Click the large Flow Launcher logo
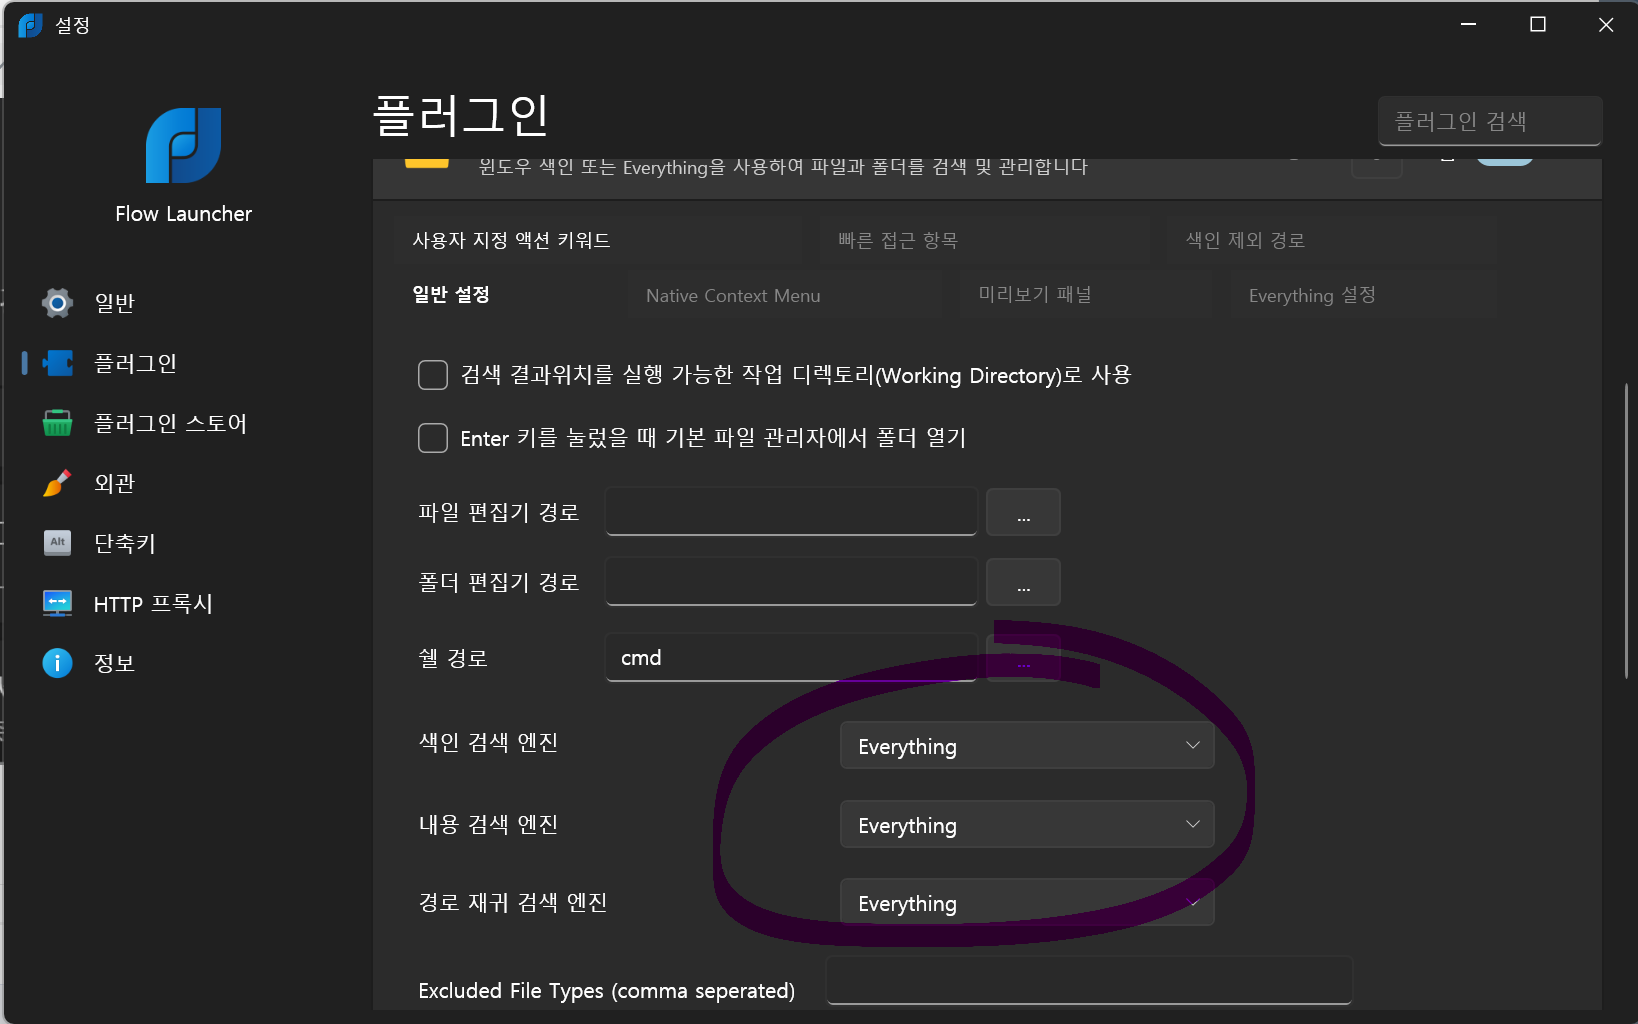Screen dimensions: 1638x1024 coord(183,146)
